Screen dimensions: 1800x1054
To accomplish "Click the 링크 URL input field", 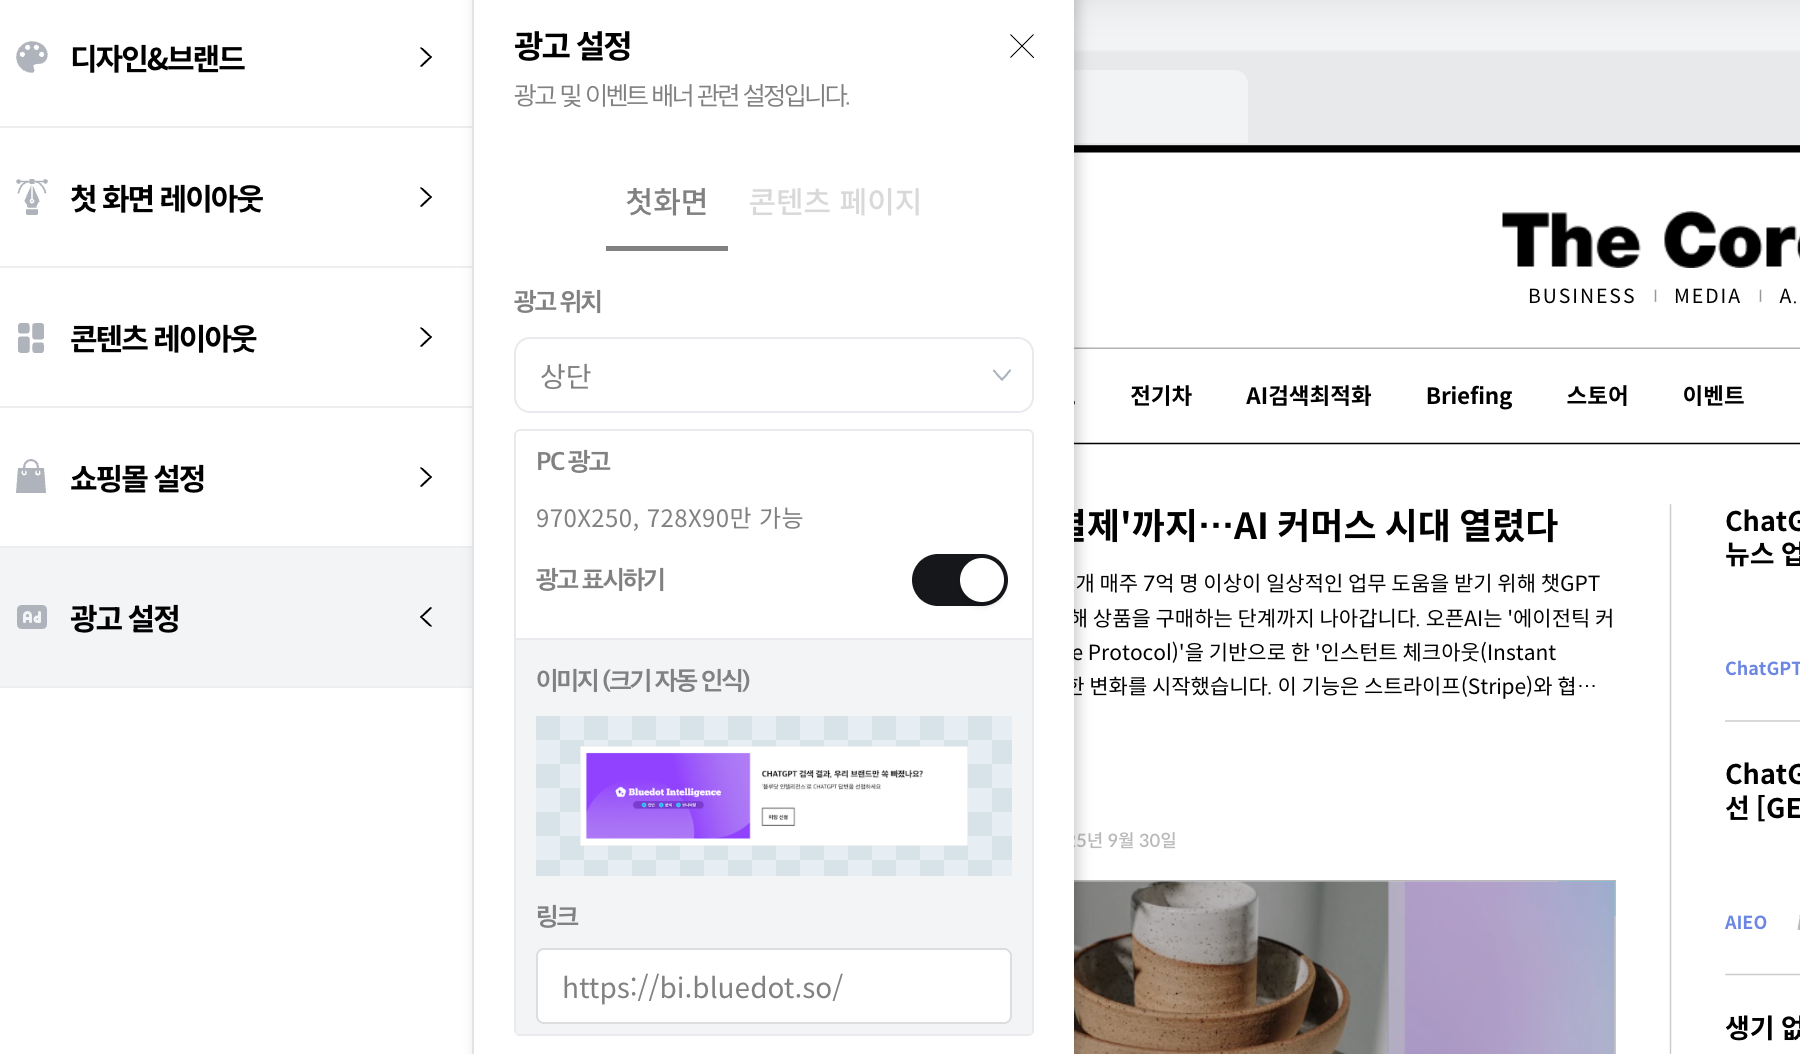I will point(773,987).
